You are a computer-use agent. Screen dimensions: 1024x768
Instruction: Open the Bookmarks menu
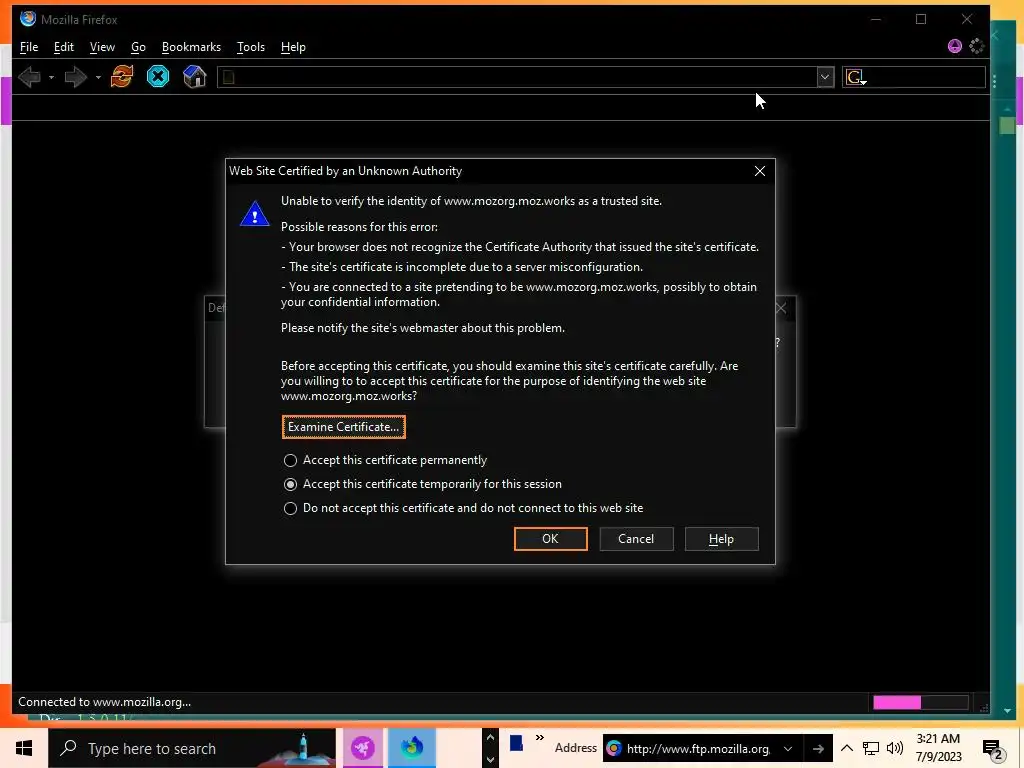click(x=191, y=47)
